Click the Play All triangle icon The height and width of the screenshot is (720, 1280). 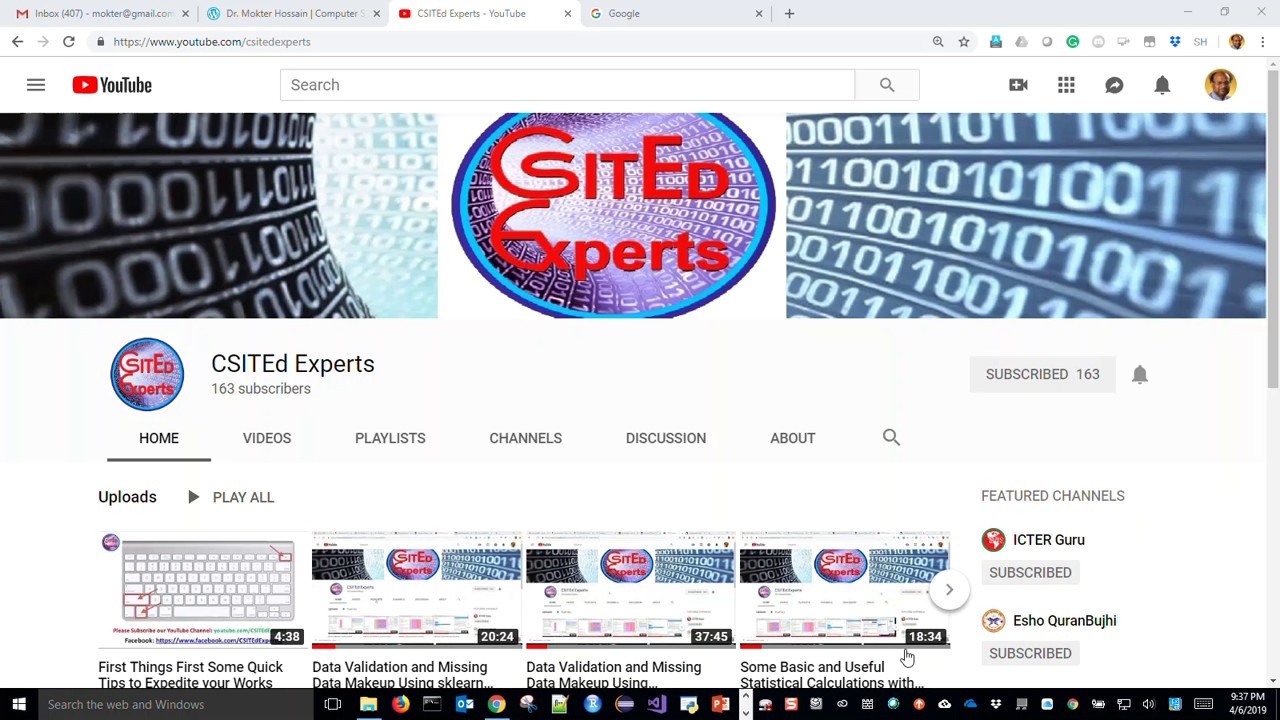click(x=193, y=497)
